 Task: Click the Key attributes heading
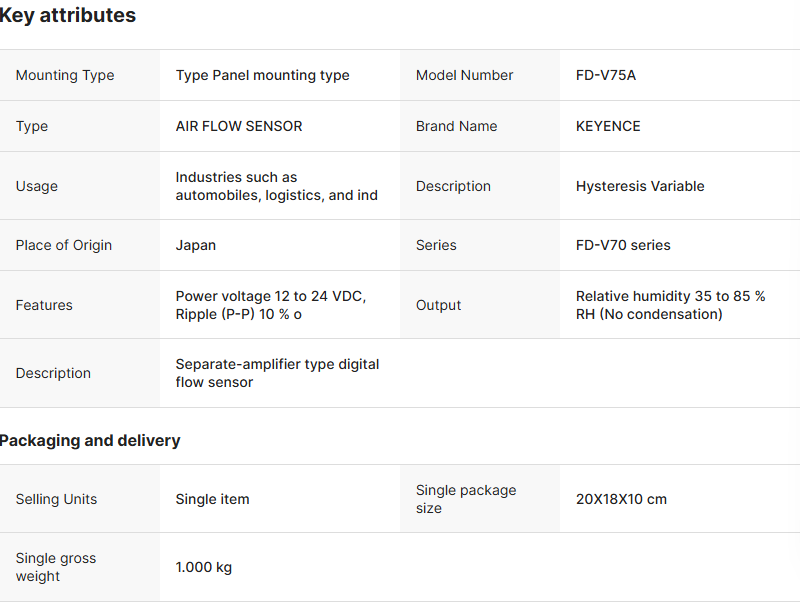68,16
